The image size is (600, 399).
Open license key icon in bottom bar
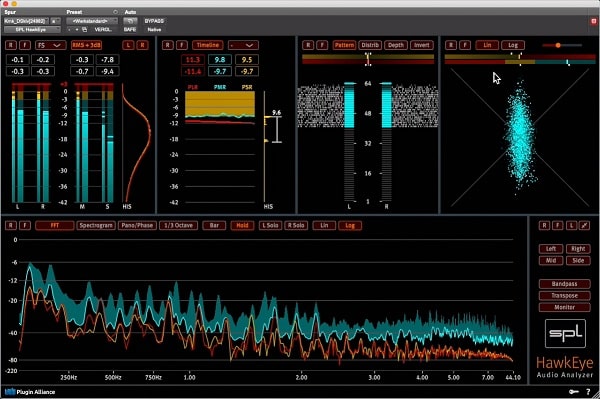pyautogui.click(x=574, y=392)
